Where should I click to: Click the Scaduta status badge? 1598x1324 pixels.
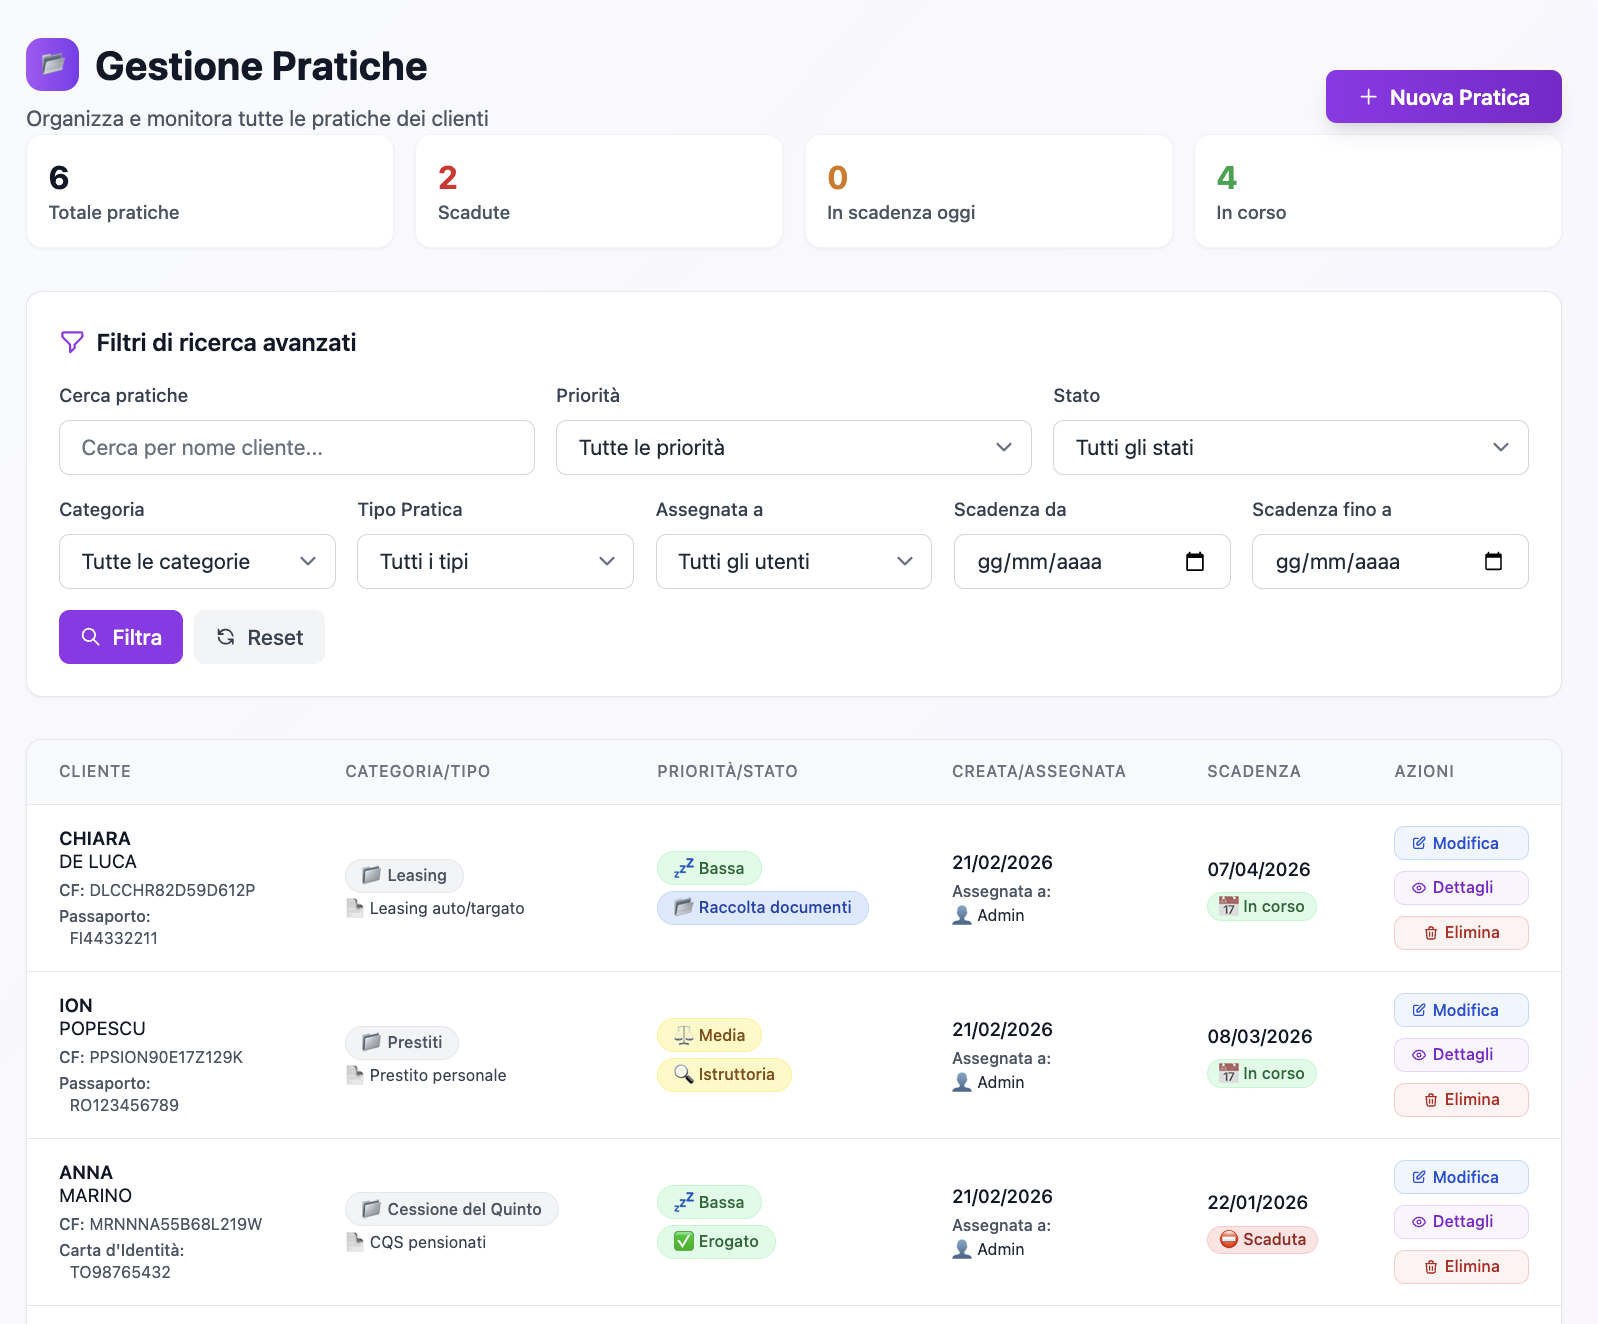(x=1262, y=1240)
